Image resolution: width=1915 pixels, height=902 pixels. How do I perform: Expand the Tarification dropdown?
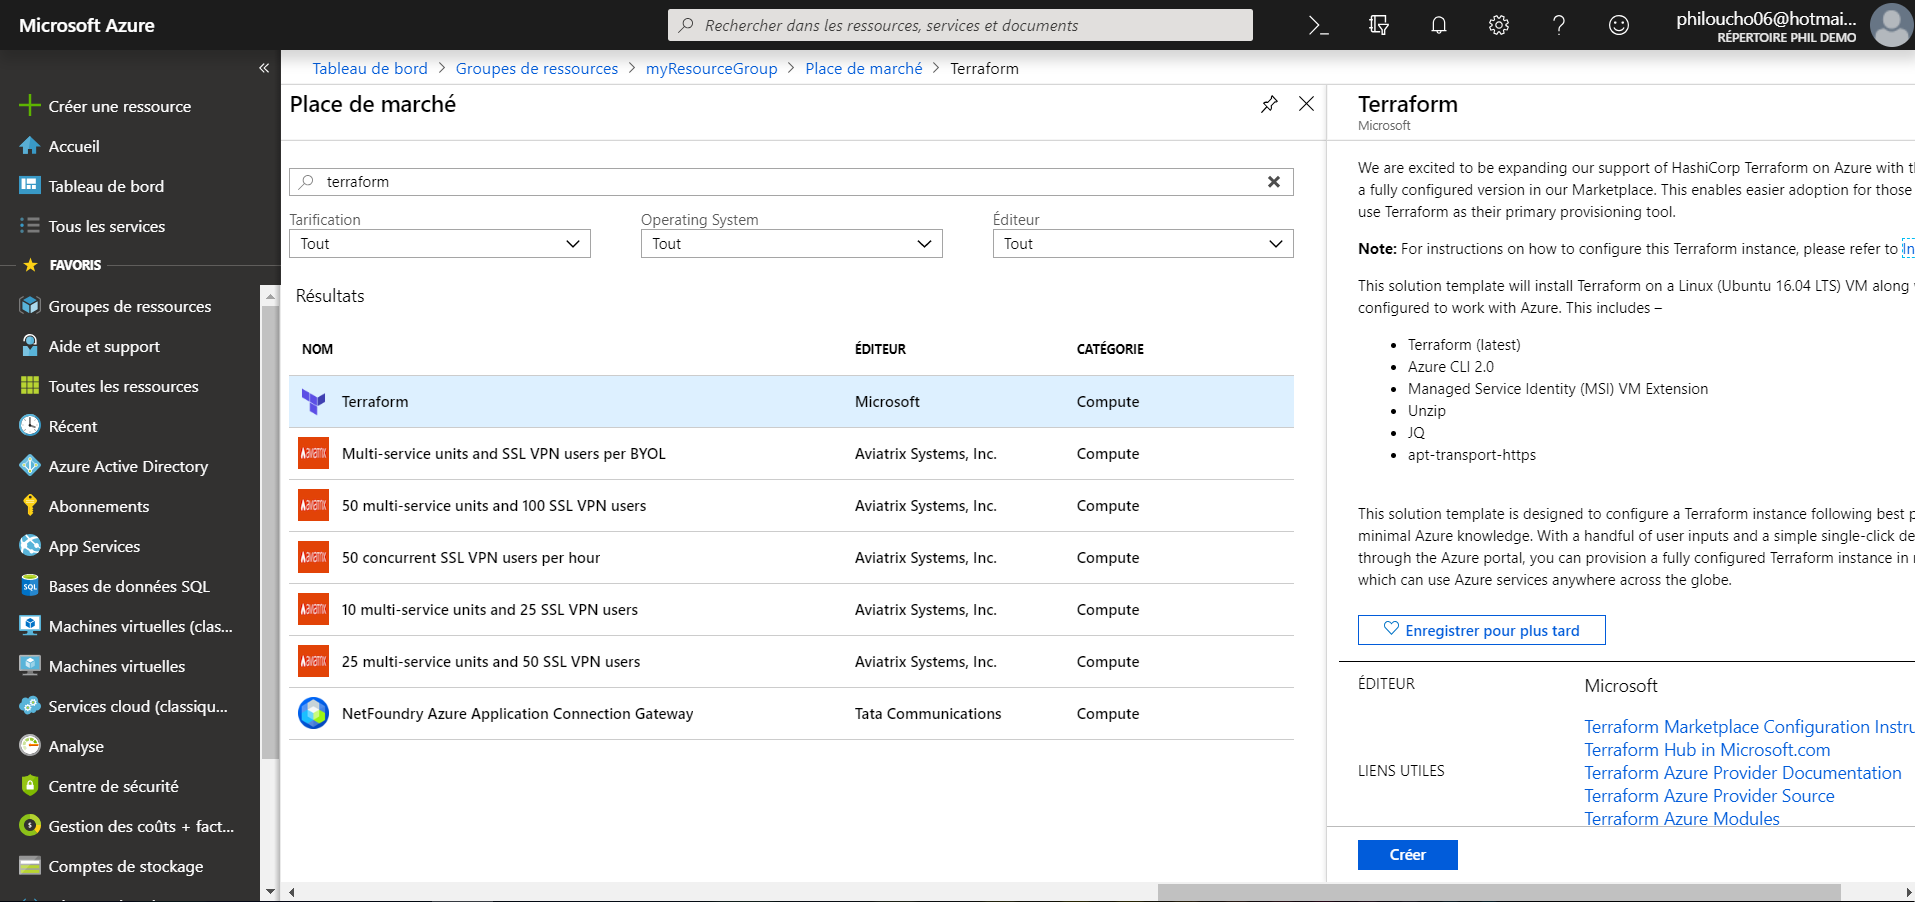pos(440,244)
